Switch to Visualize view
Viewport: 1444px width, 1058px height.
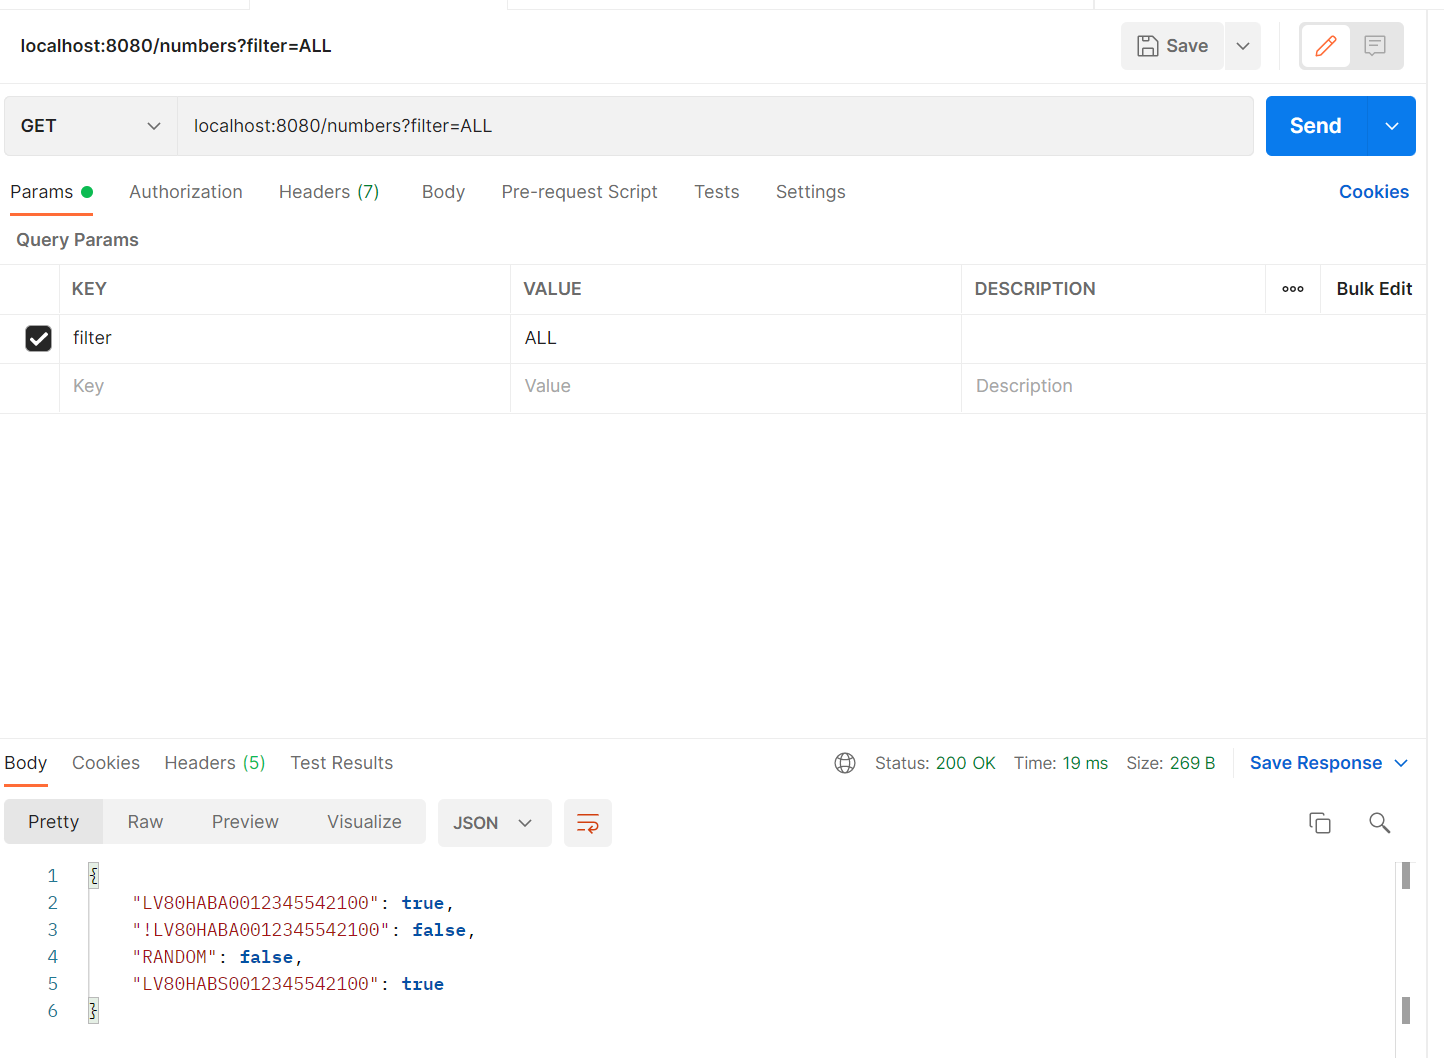pos(364,822)
